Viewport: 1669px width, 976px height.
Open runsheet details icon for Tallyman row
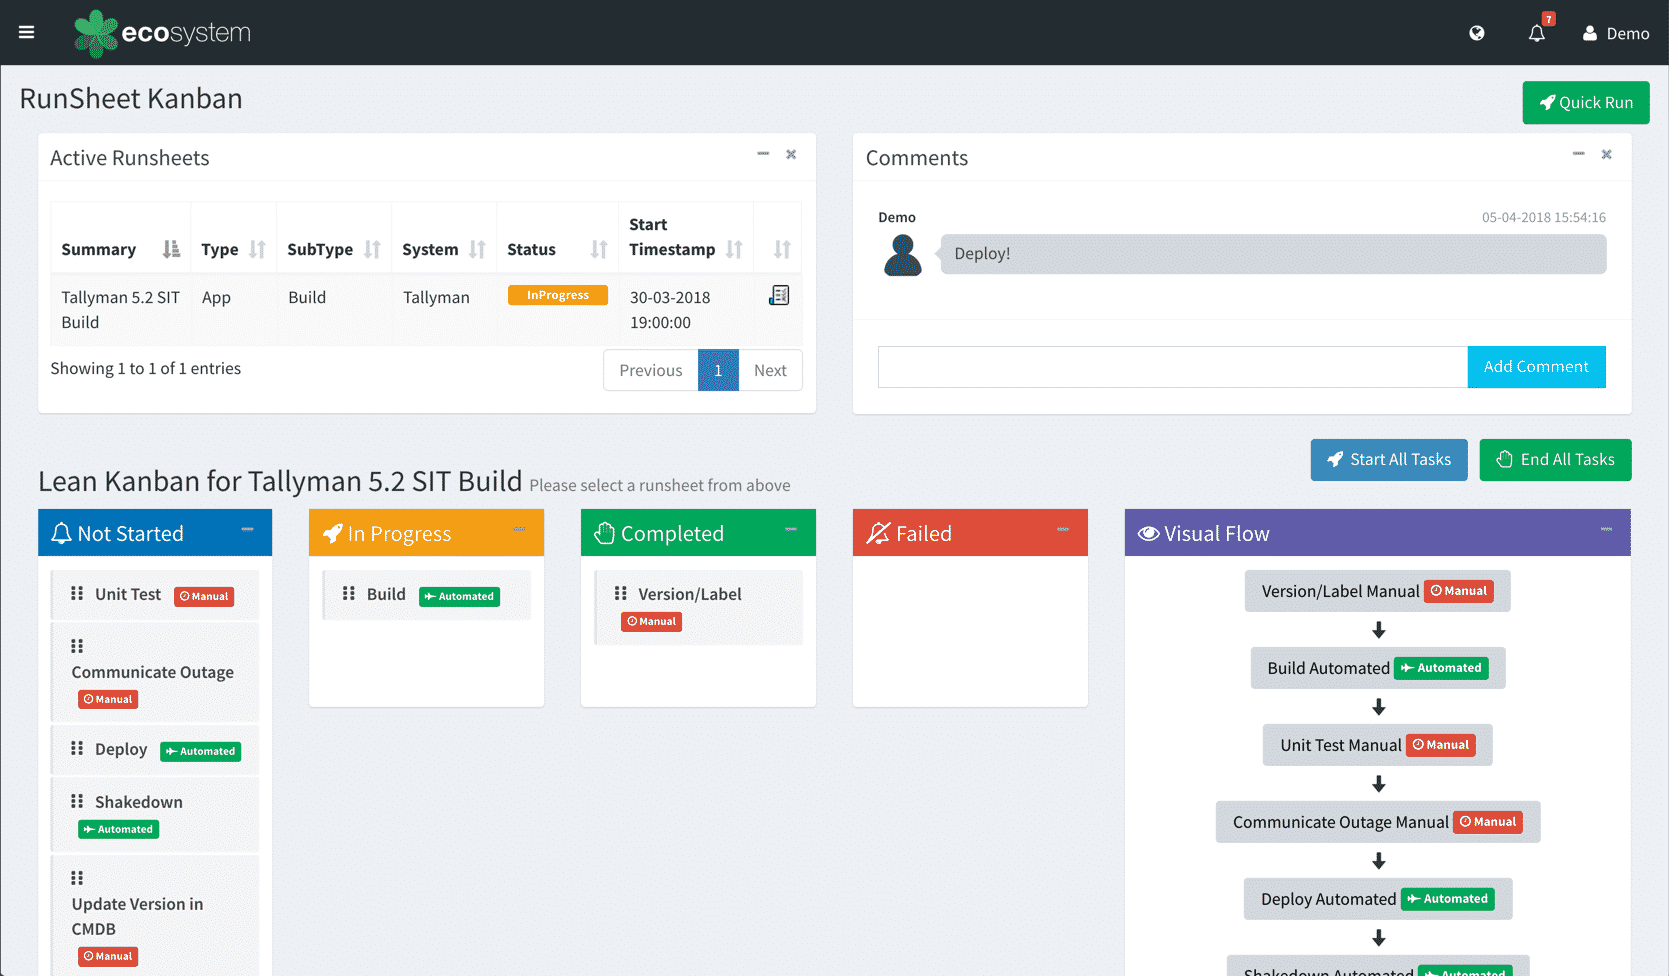point(779,296)
